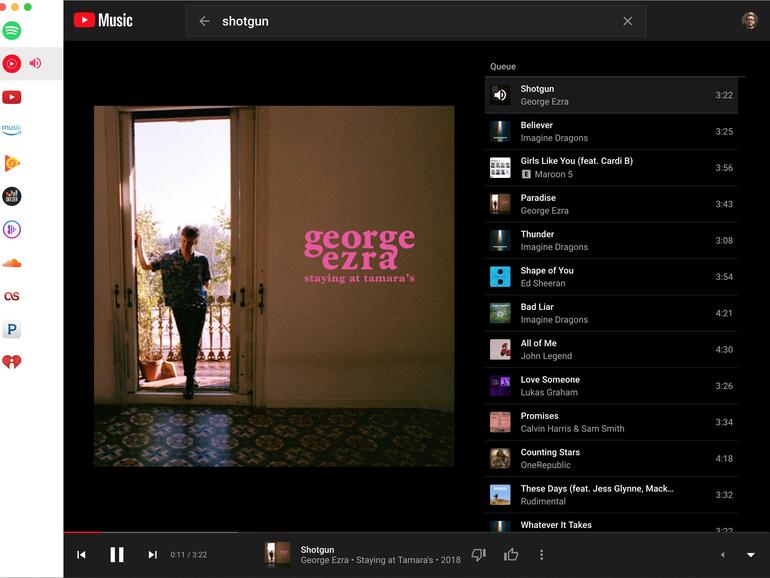Collapse the player page with down arrow

point(751,555)
